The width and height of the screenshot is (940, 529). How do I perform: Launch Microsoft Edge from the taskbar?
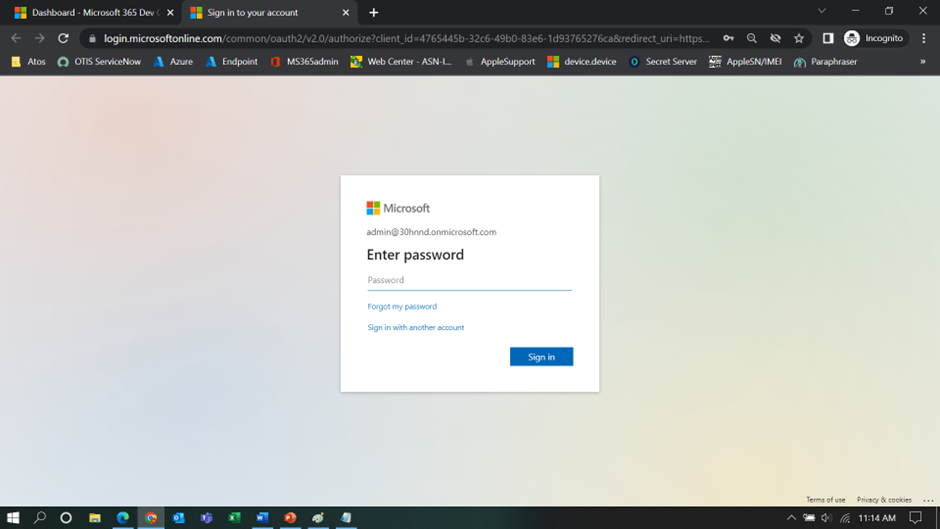click(x=123, y=518)
